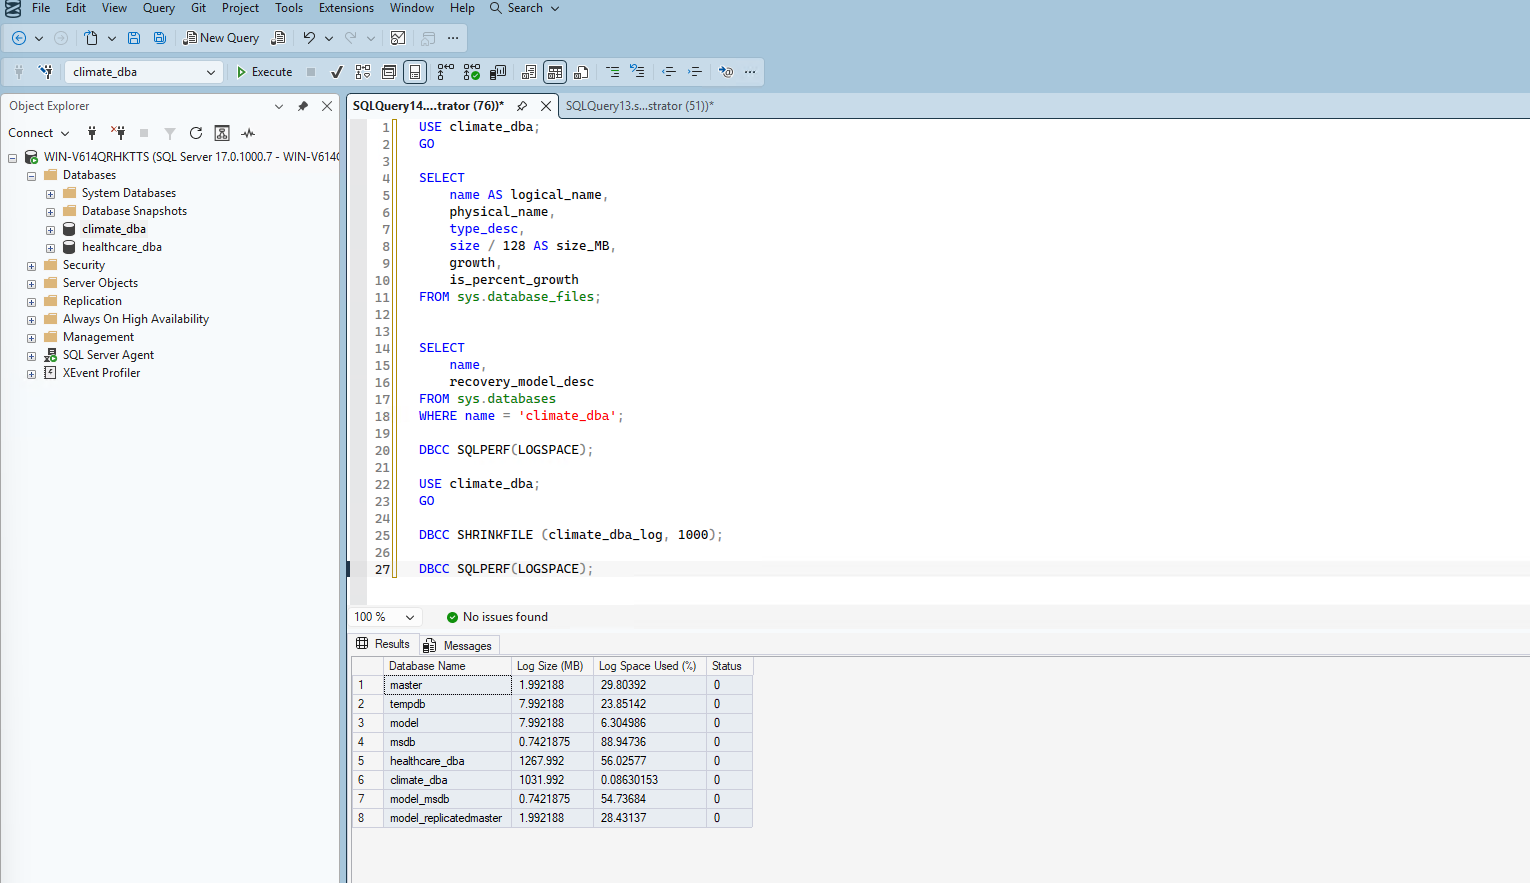Close the SQLQuery14 tab

pos(546,106)
